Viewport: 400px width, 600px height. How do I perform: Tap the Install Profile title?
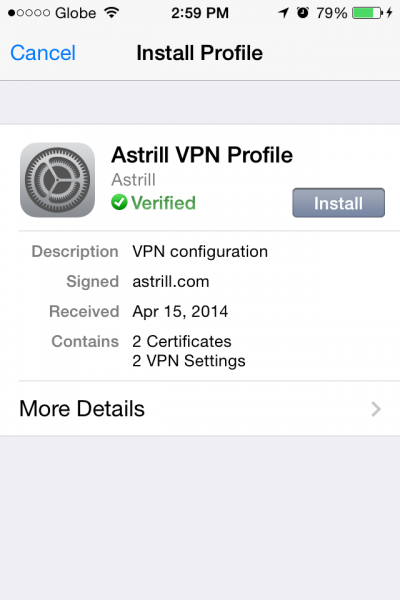click(x=199, y=53)
